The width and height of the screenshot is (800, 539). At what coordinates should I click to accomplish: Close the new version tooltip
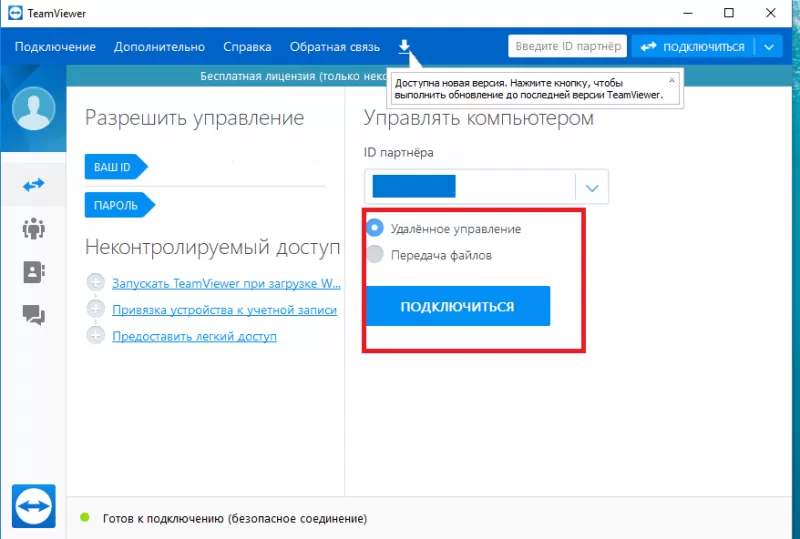click(672, 80)
